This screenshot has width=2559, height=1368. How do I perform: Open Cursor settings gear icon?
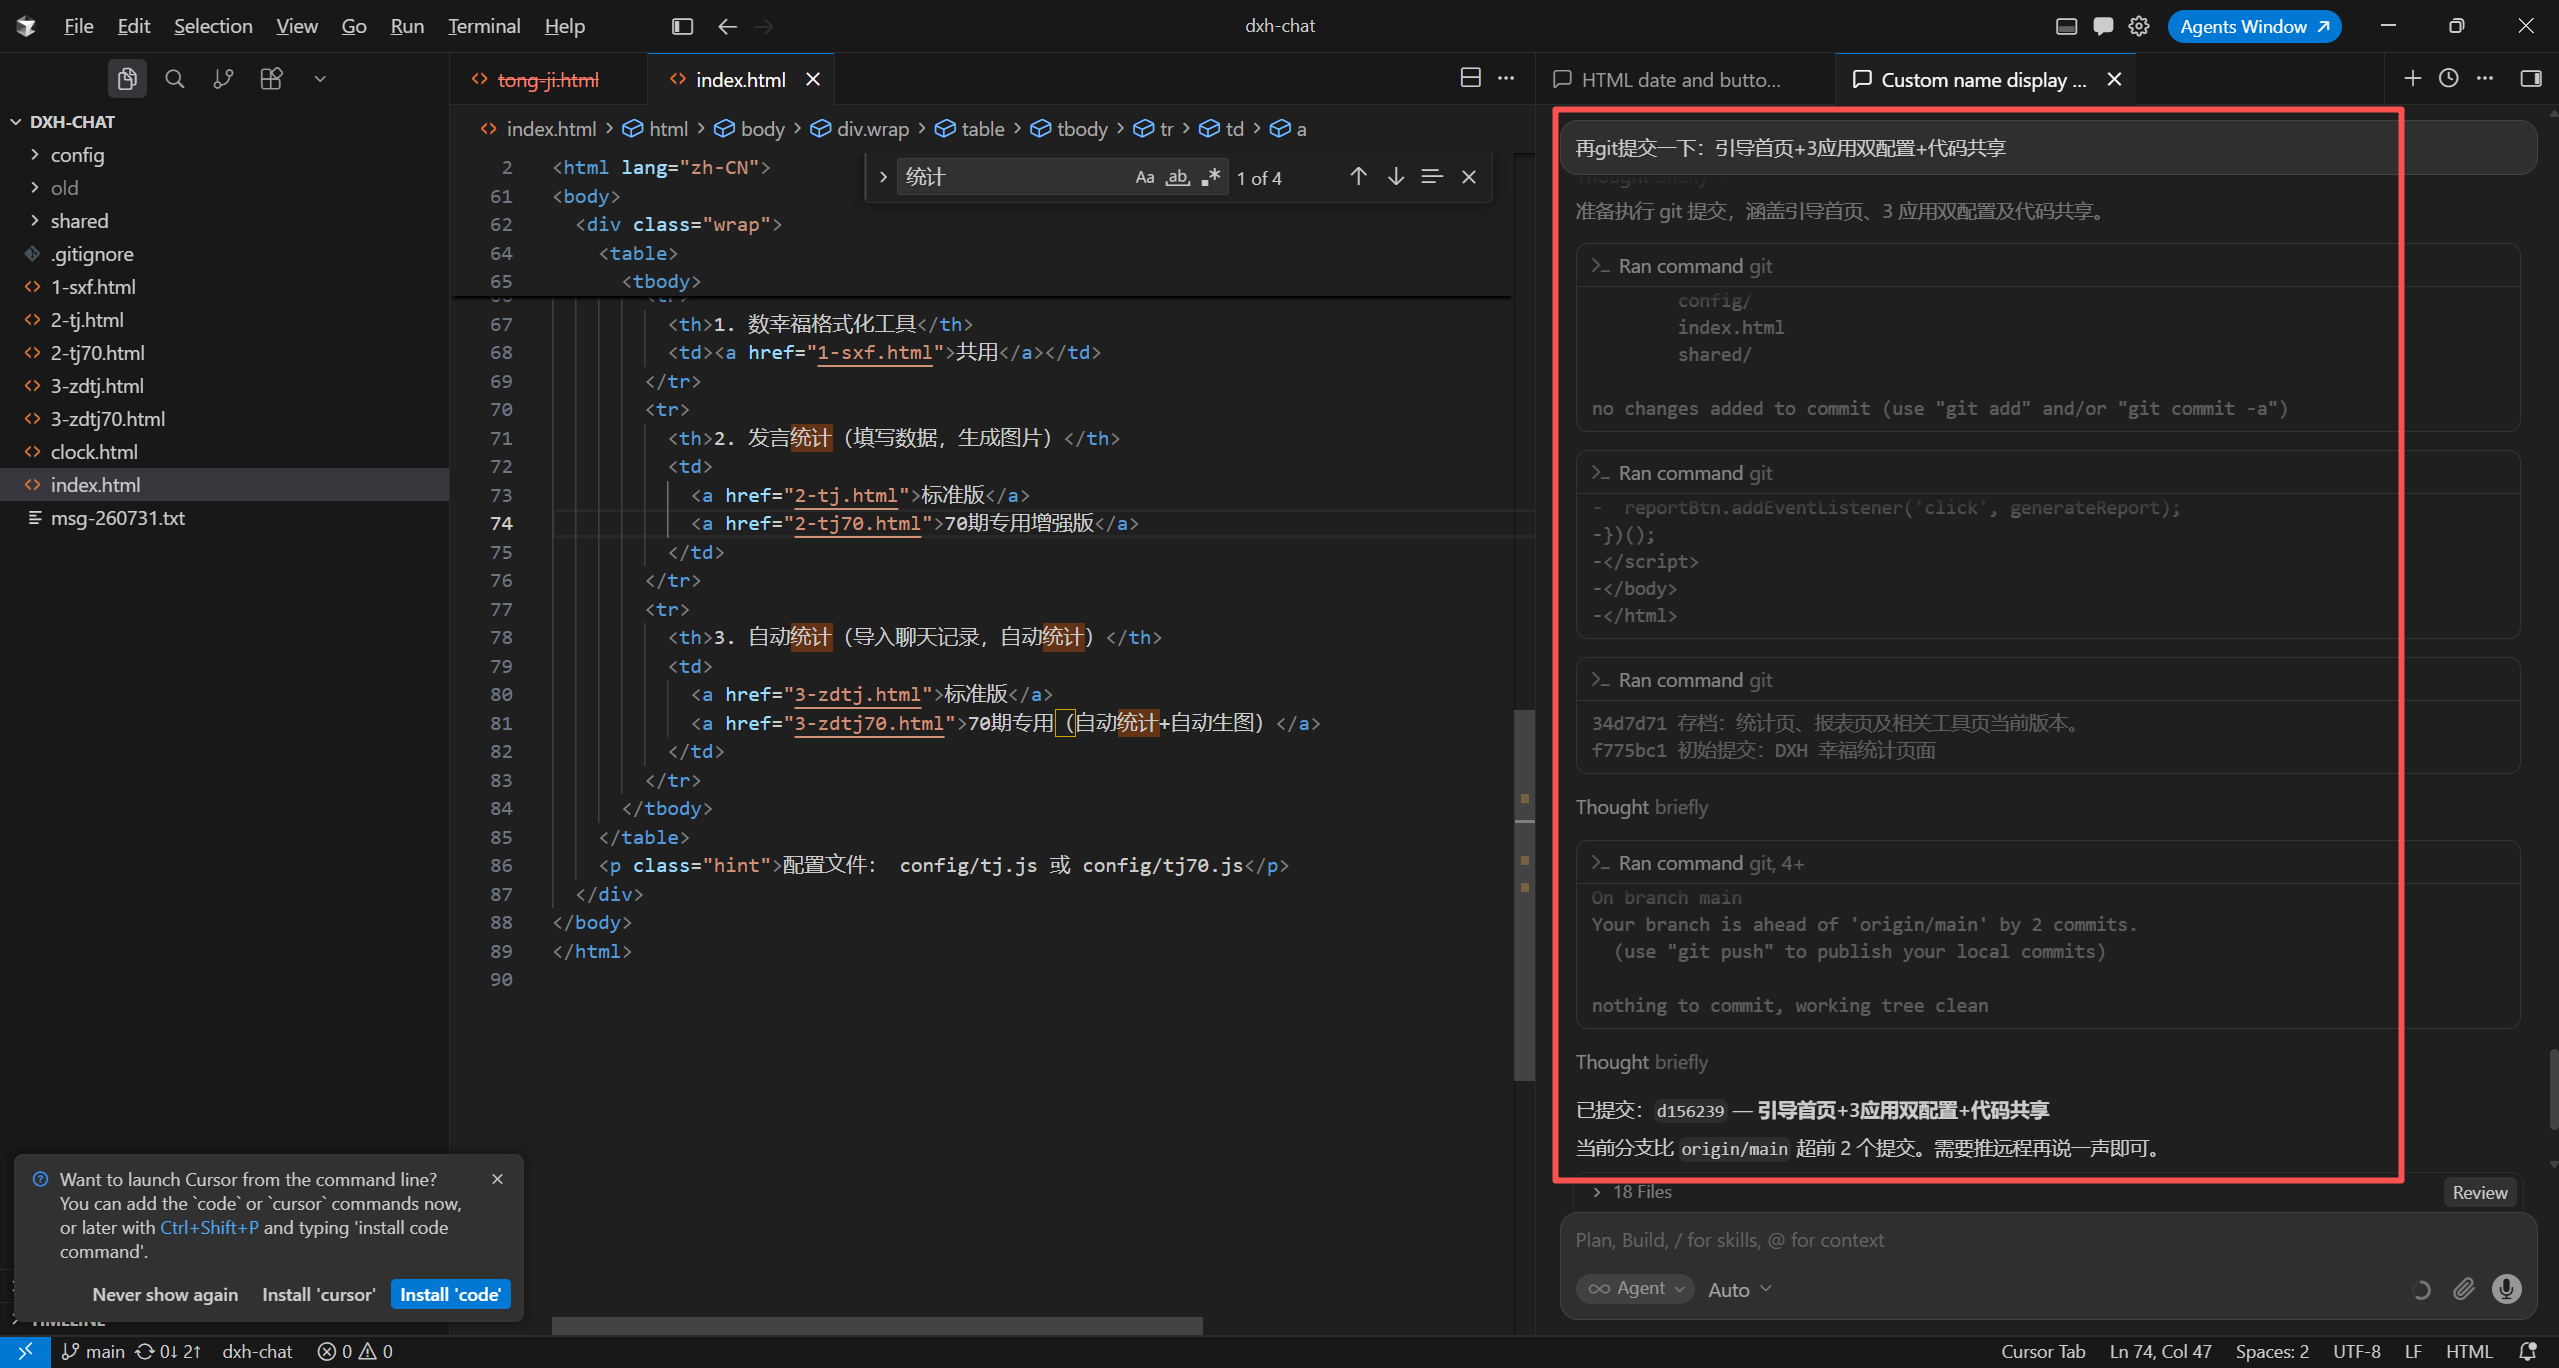(x=2139, y=26)
